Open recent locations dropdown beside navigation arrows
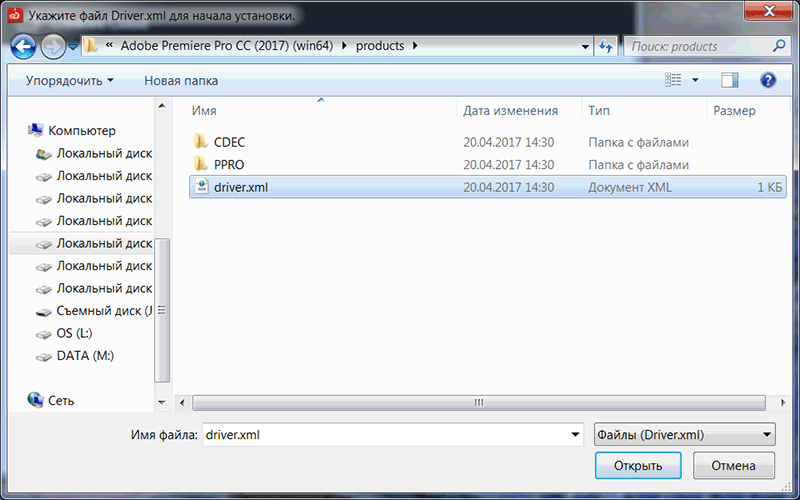Viewport: 800px width, 500px height. 73,47
